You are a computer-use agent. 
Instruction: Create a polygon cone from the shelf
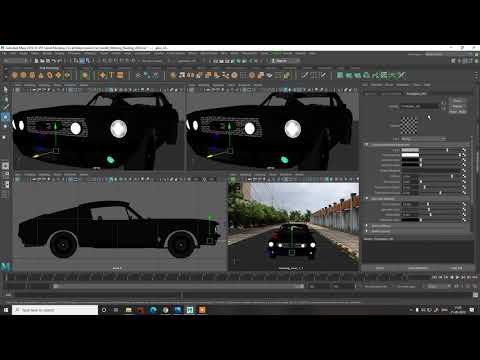(x=41, y=75)
